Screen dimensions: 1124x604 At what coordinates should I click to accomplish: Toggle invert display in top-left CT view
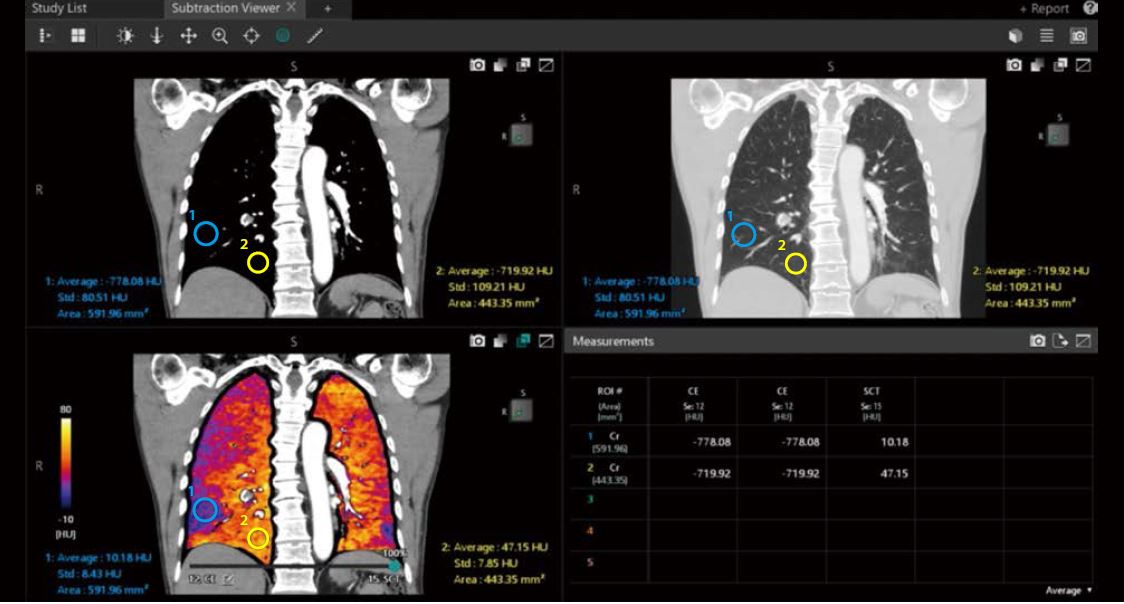click(500, 65)
